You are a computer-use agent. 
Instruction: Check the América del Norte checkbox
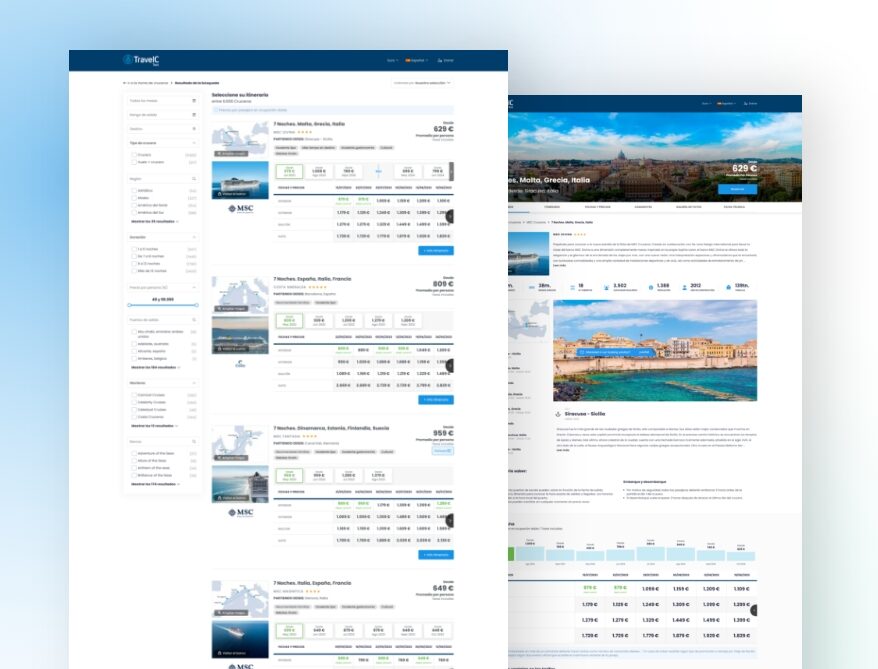click(134, 205)
